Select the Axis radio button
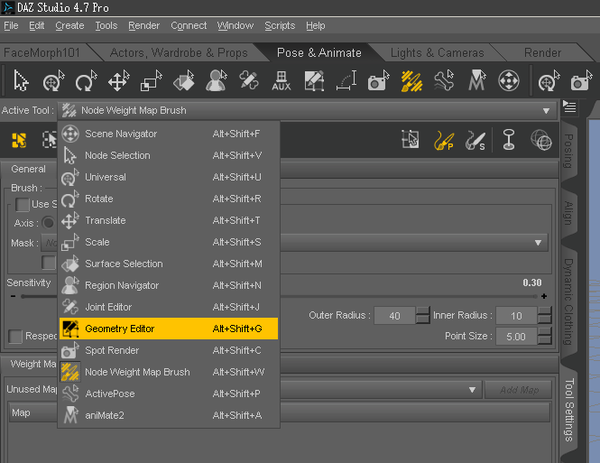Image resolution: width=600 pixels, height=463 pixels. (x=48, y=222)
